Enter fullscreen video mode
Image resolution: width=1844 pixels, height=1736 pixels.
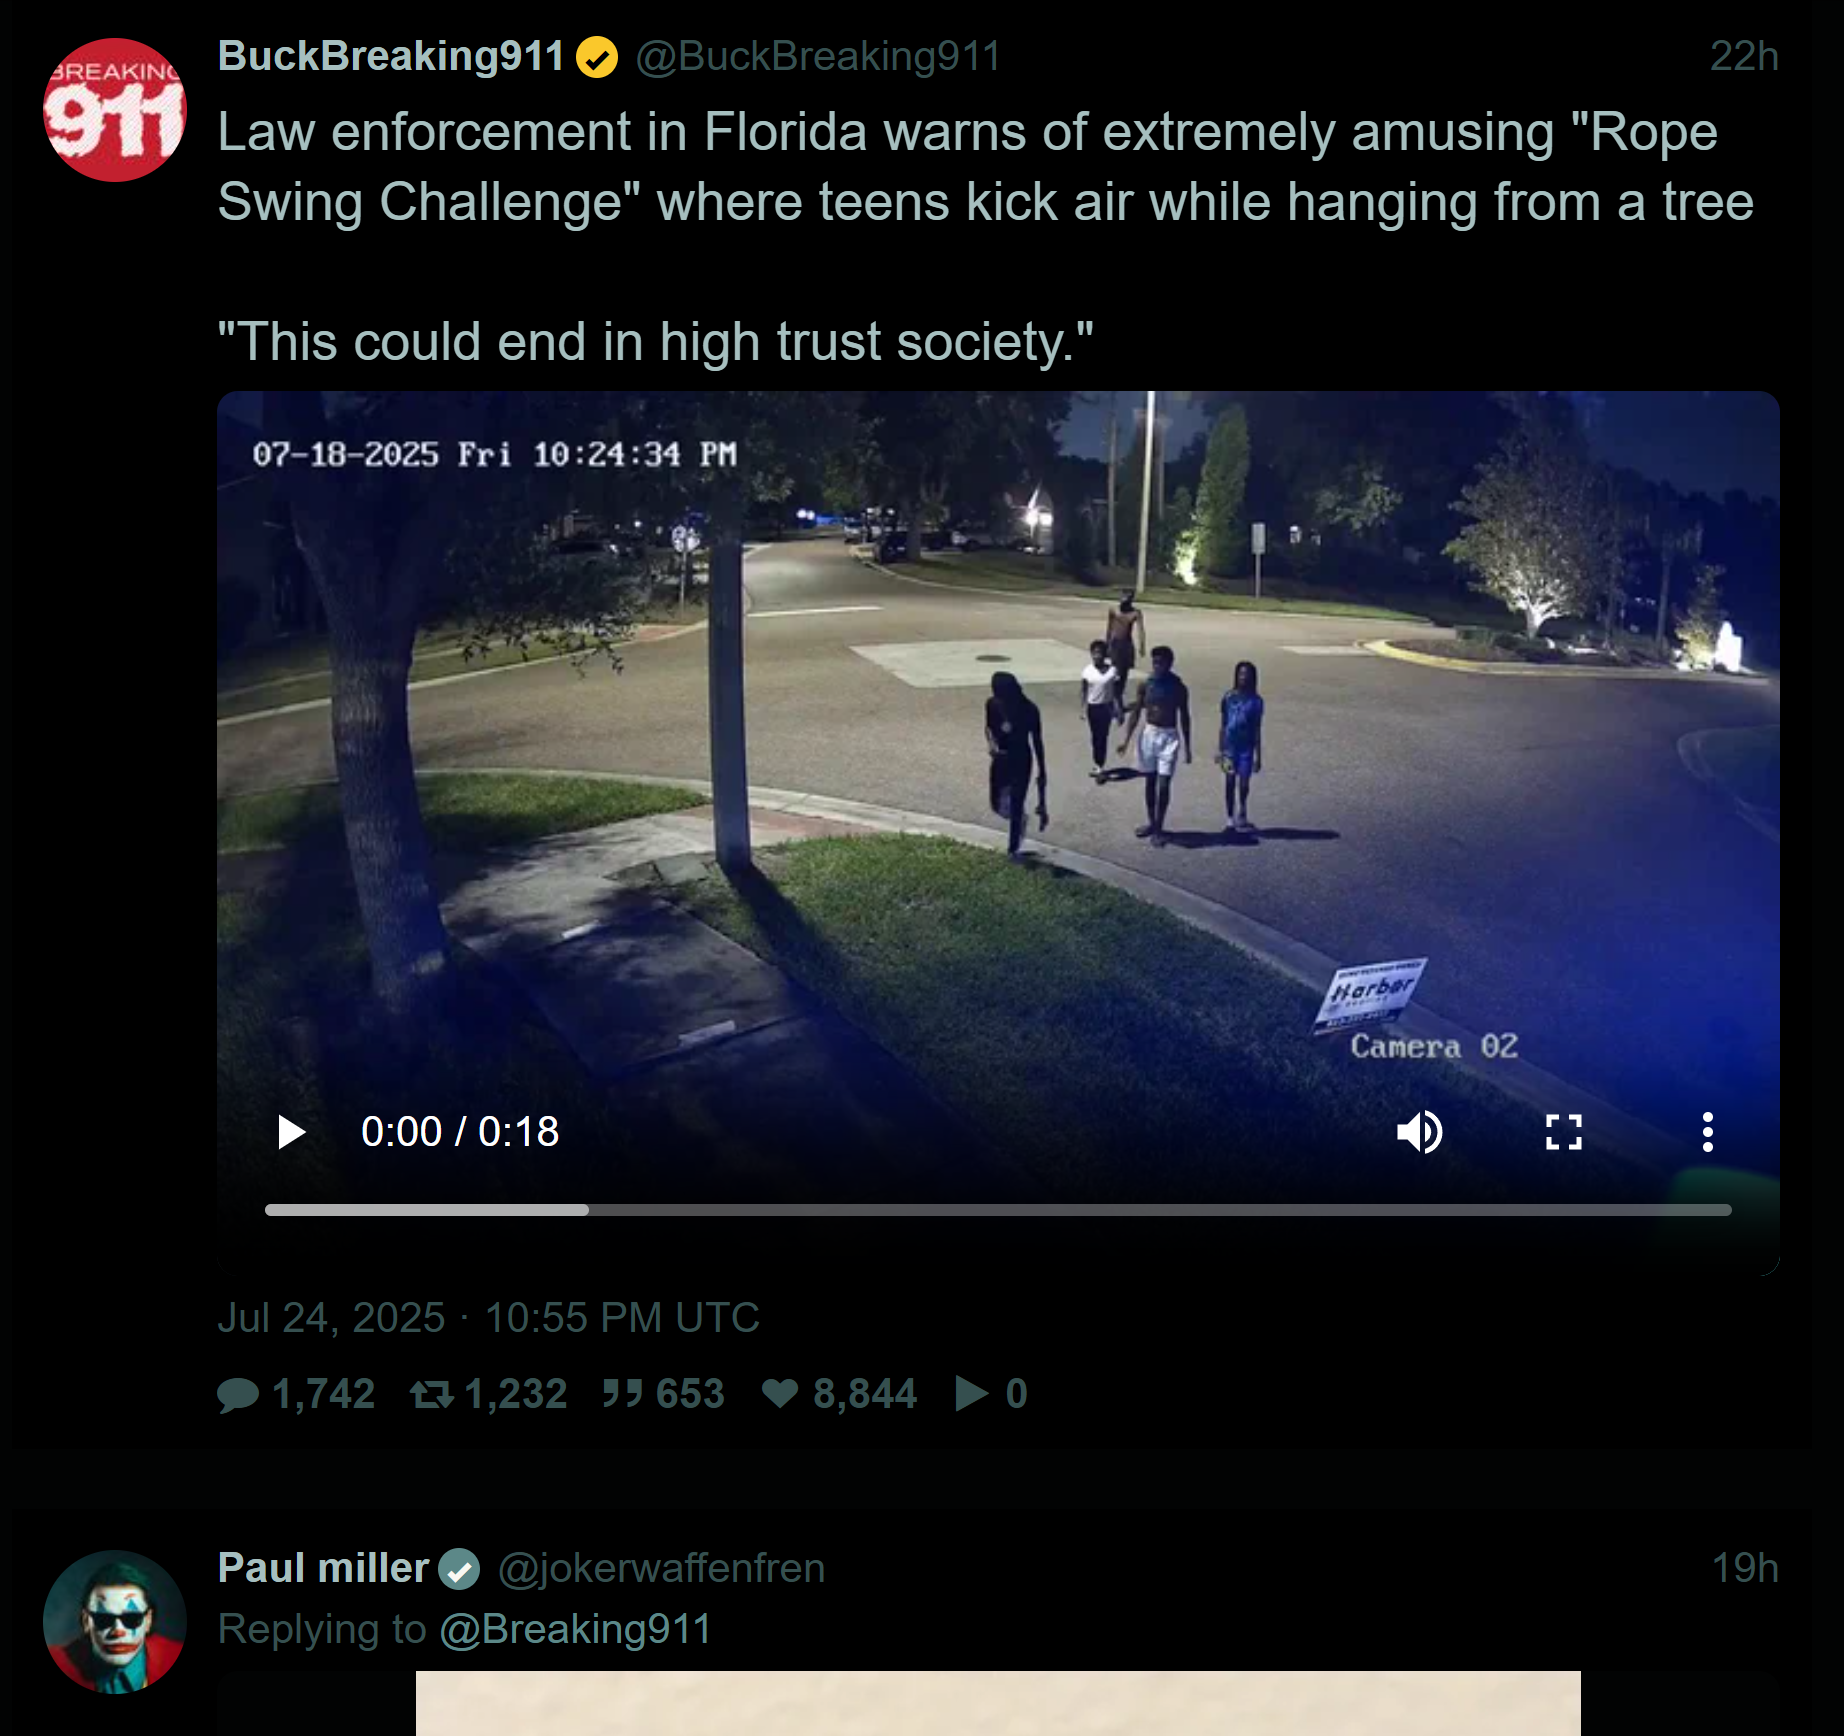coord(1563,1132)
